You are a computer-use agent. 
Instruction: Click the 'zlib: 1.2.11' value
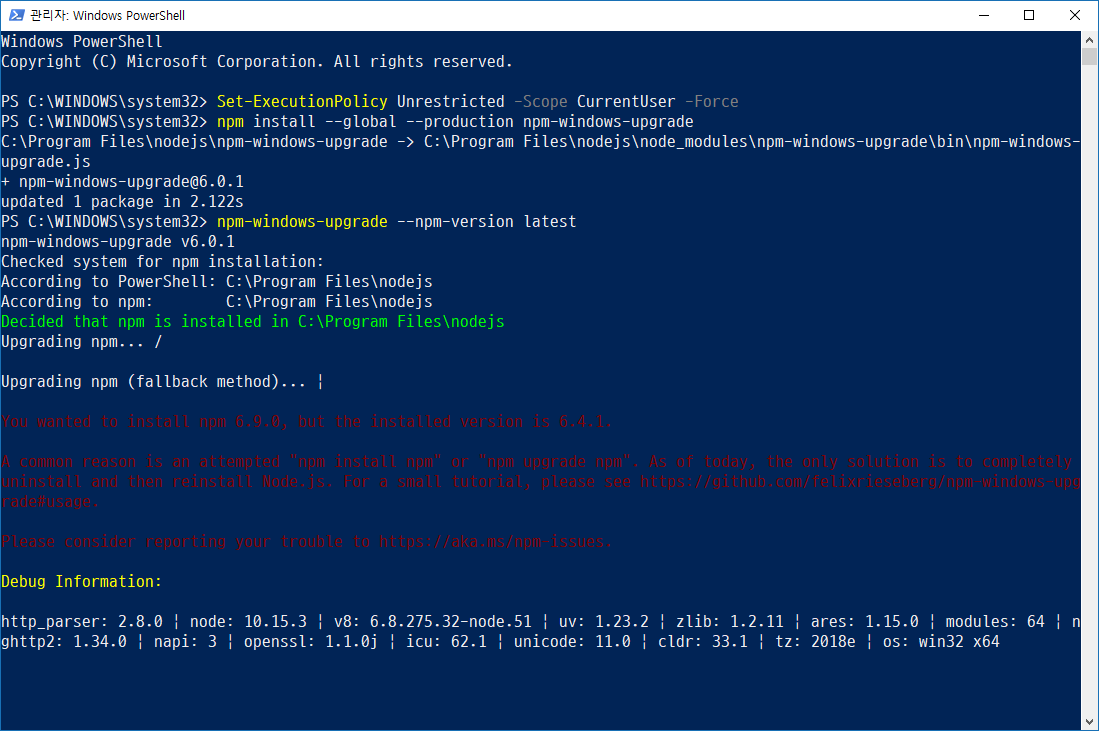click(730, 622)
